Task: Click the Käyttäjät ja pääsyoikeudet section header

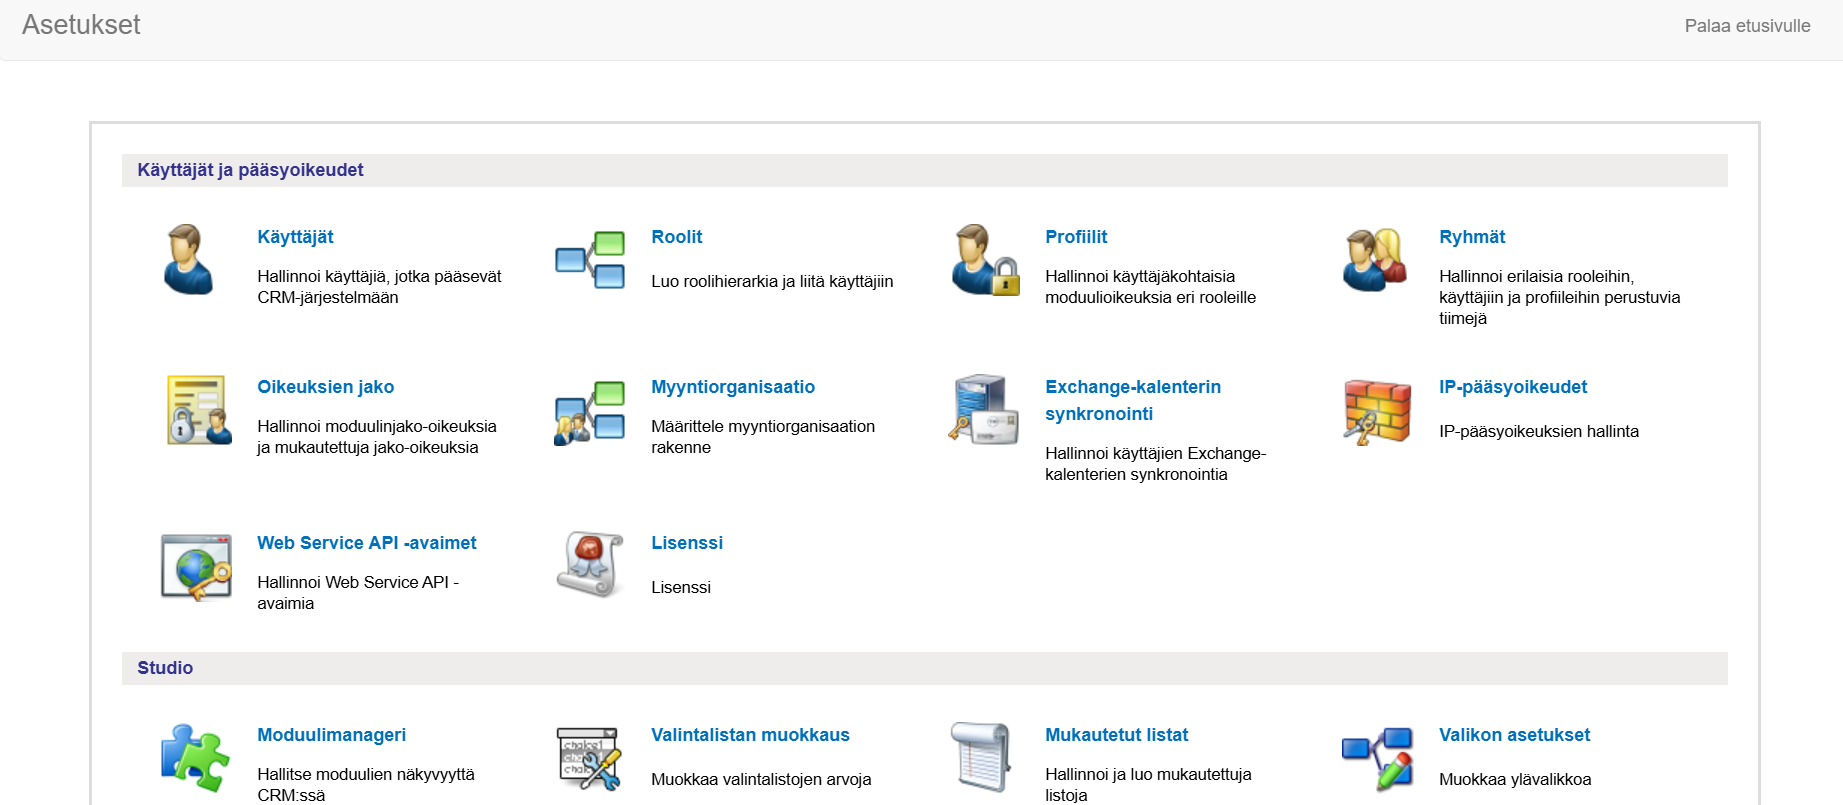Action: click(925, 170)
